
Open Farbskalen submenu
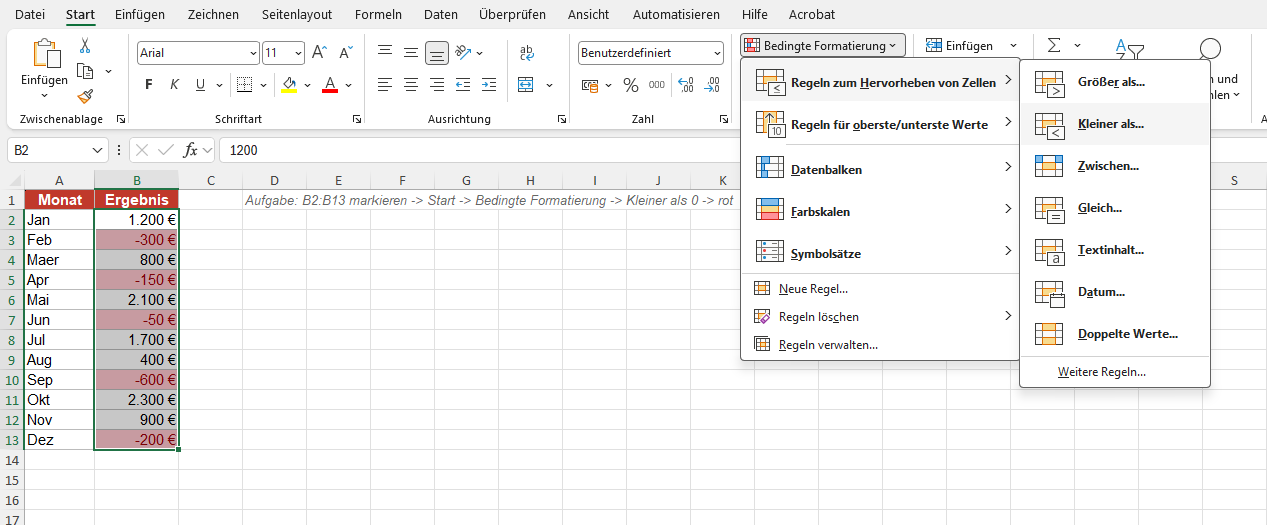coord(880,209)
